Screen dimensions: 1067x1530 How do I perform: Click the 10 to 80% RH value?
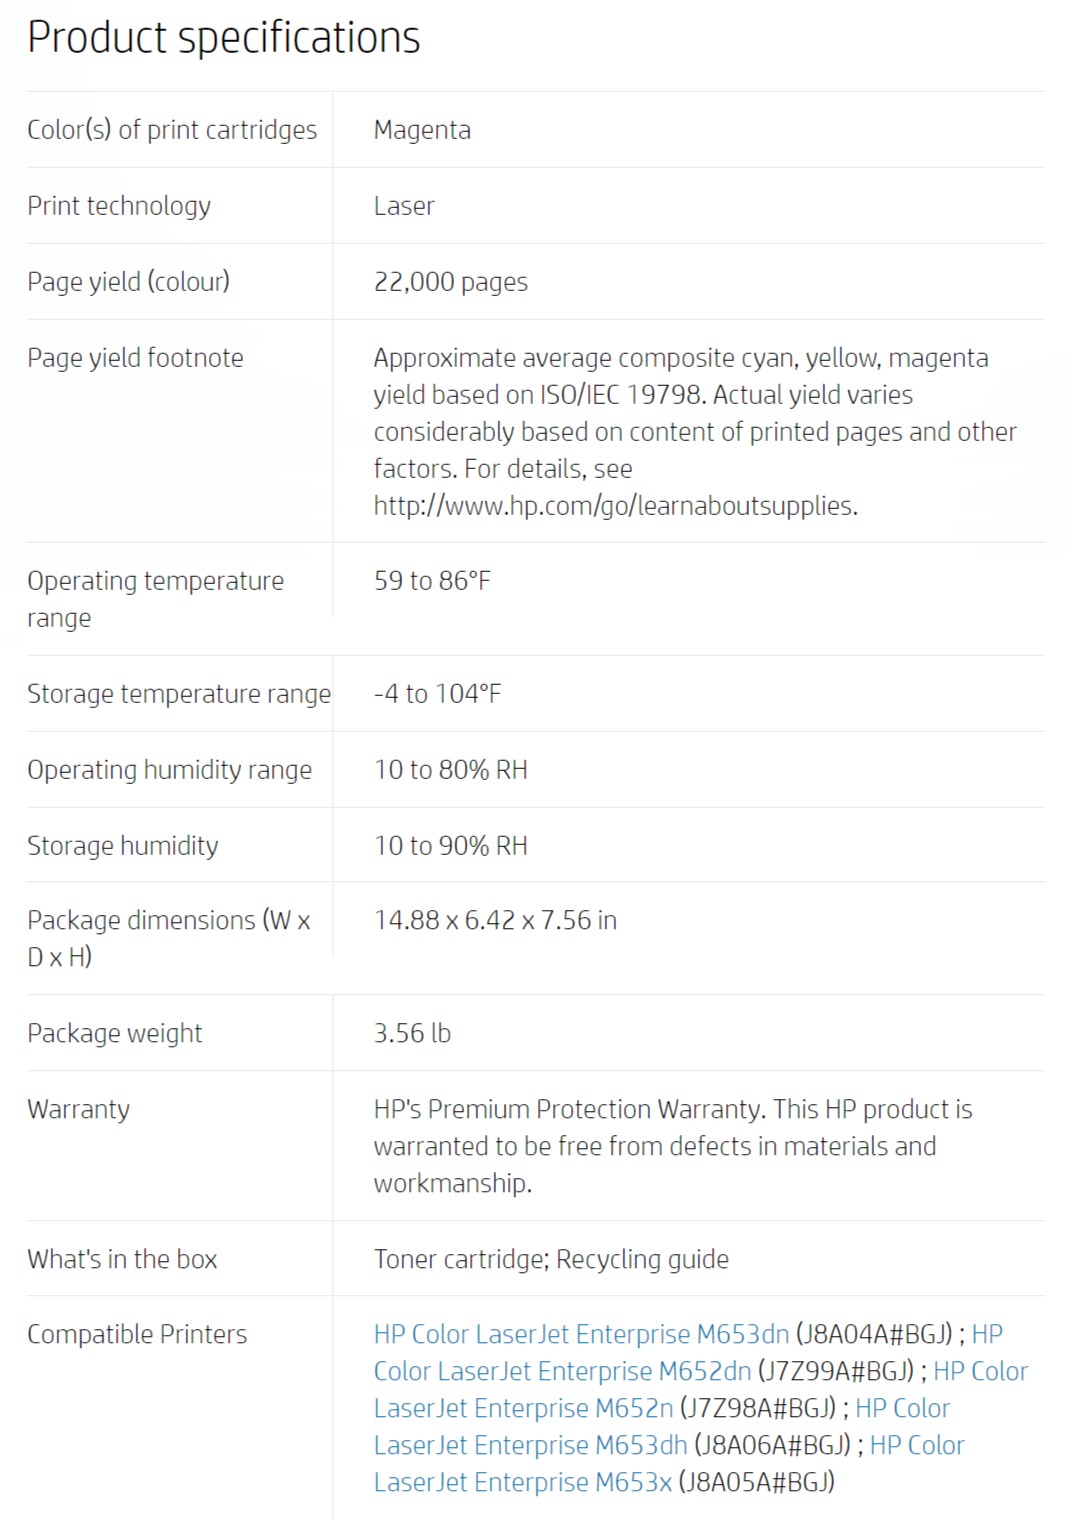point(451,770)
